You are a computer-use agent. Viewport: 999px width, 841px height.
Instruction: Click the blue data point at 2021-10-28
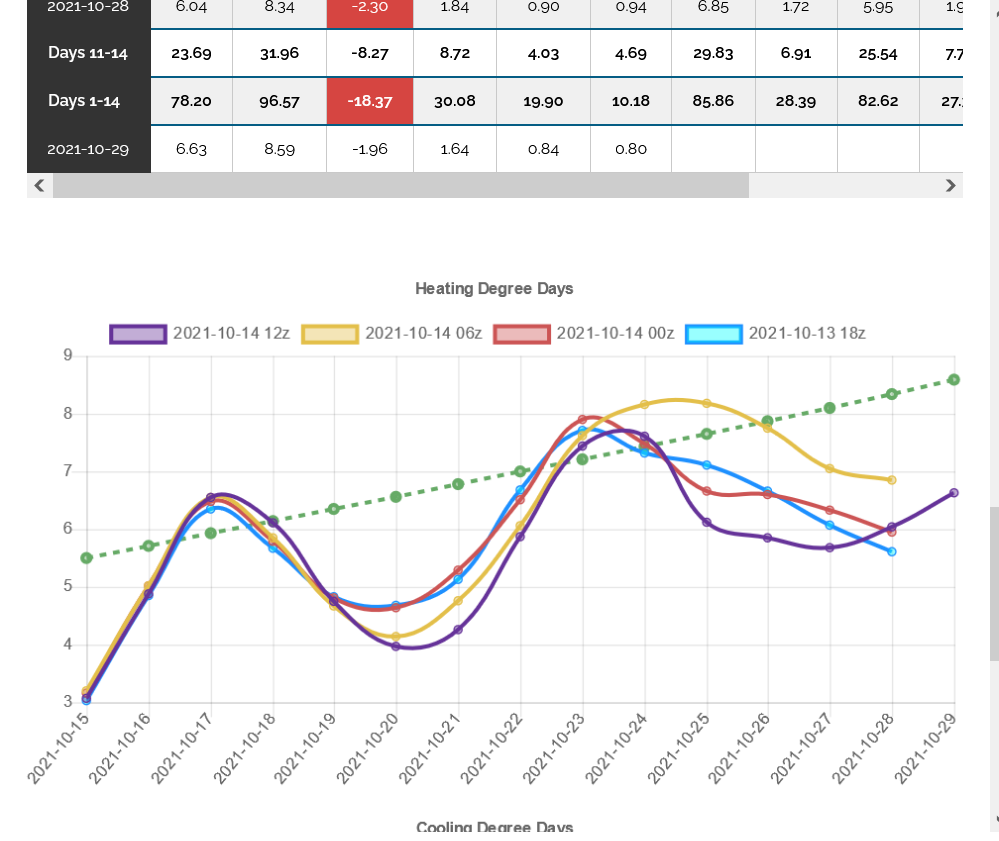(x=892, y=552)
